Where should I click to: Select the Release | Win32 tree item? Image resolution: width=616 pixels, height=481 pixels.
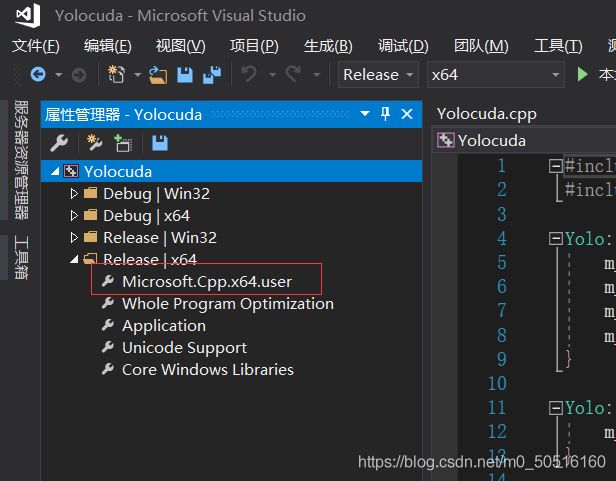160,237
